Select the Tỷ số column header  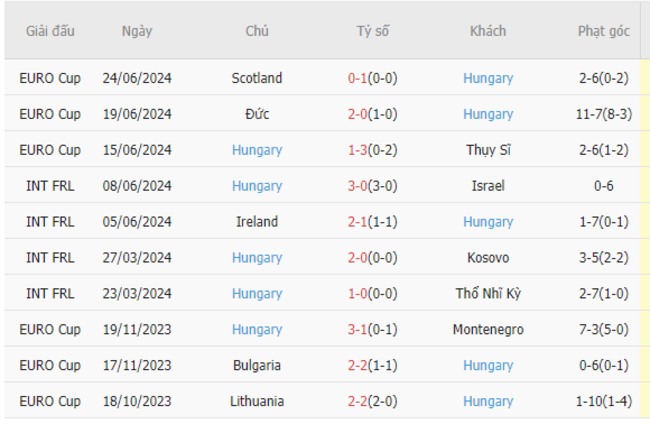point(373,31)
